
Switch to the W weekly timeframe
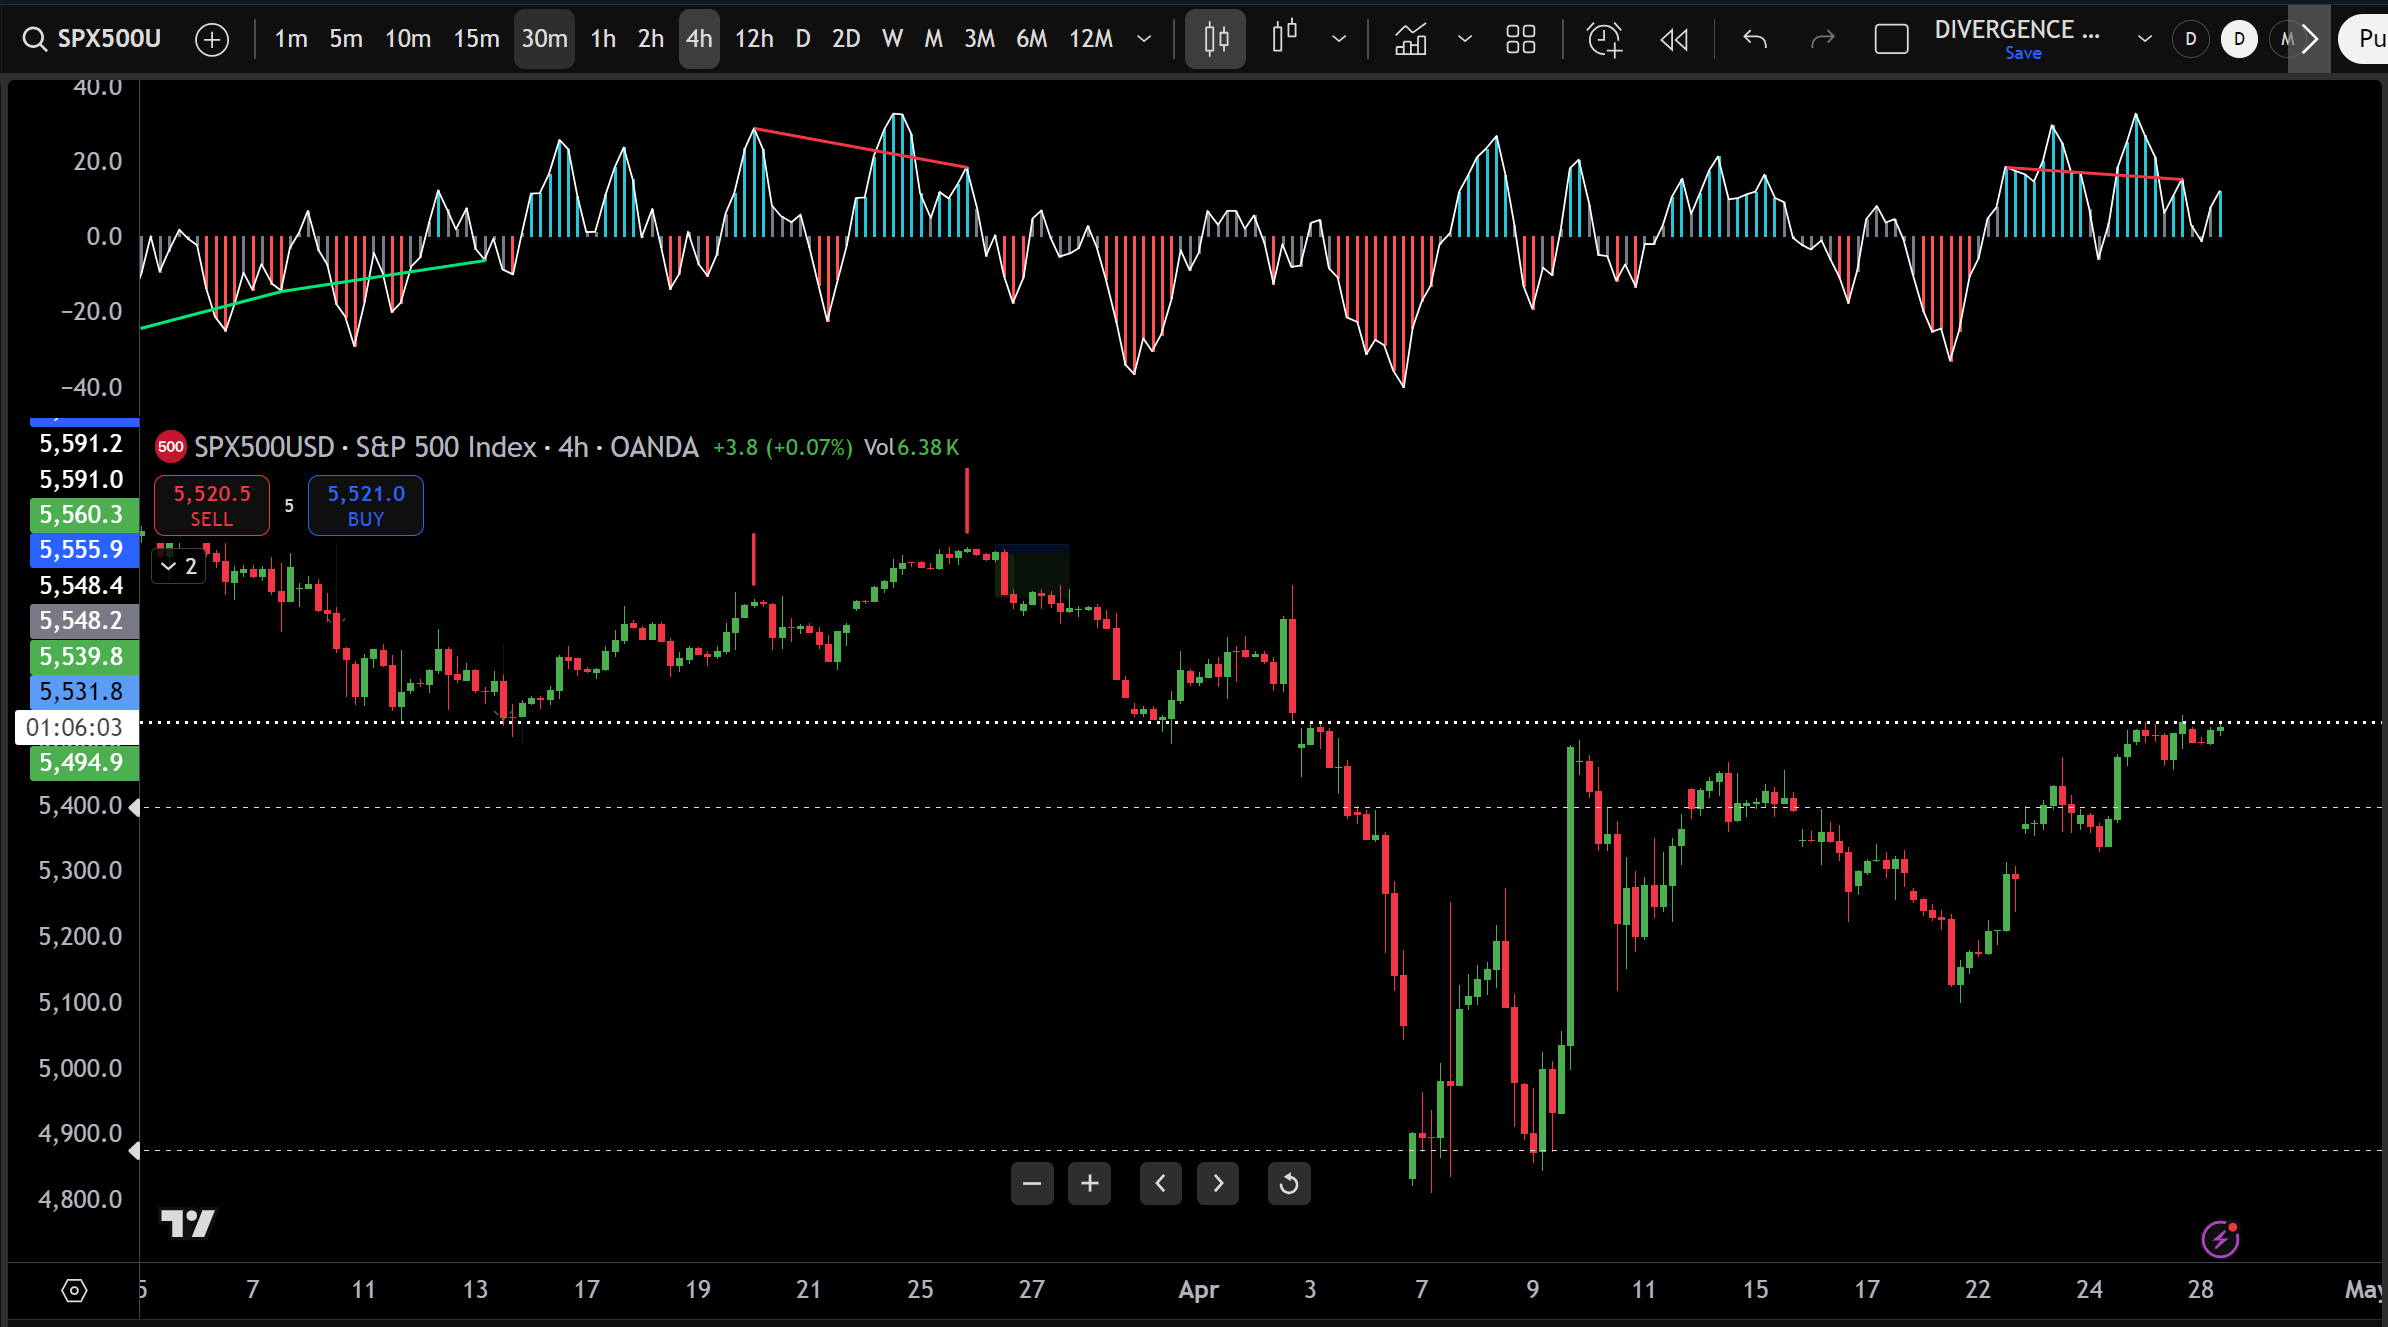click(892, 39)
